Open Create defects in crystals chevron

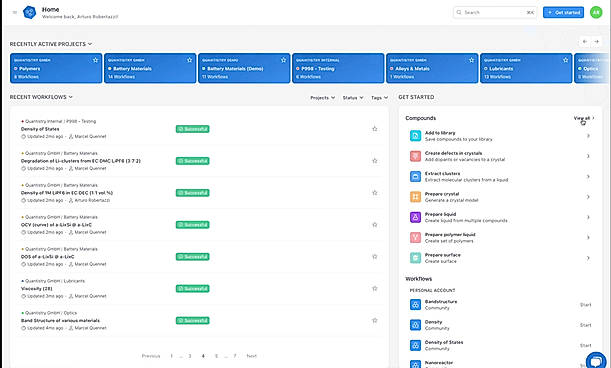[588, 156]
